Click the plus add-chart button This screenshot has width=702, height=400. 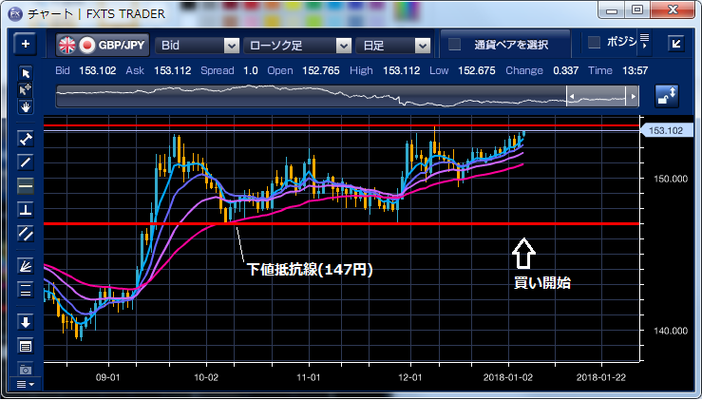click(26, 44)
